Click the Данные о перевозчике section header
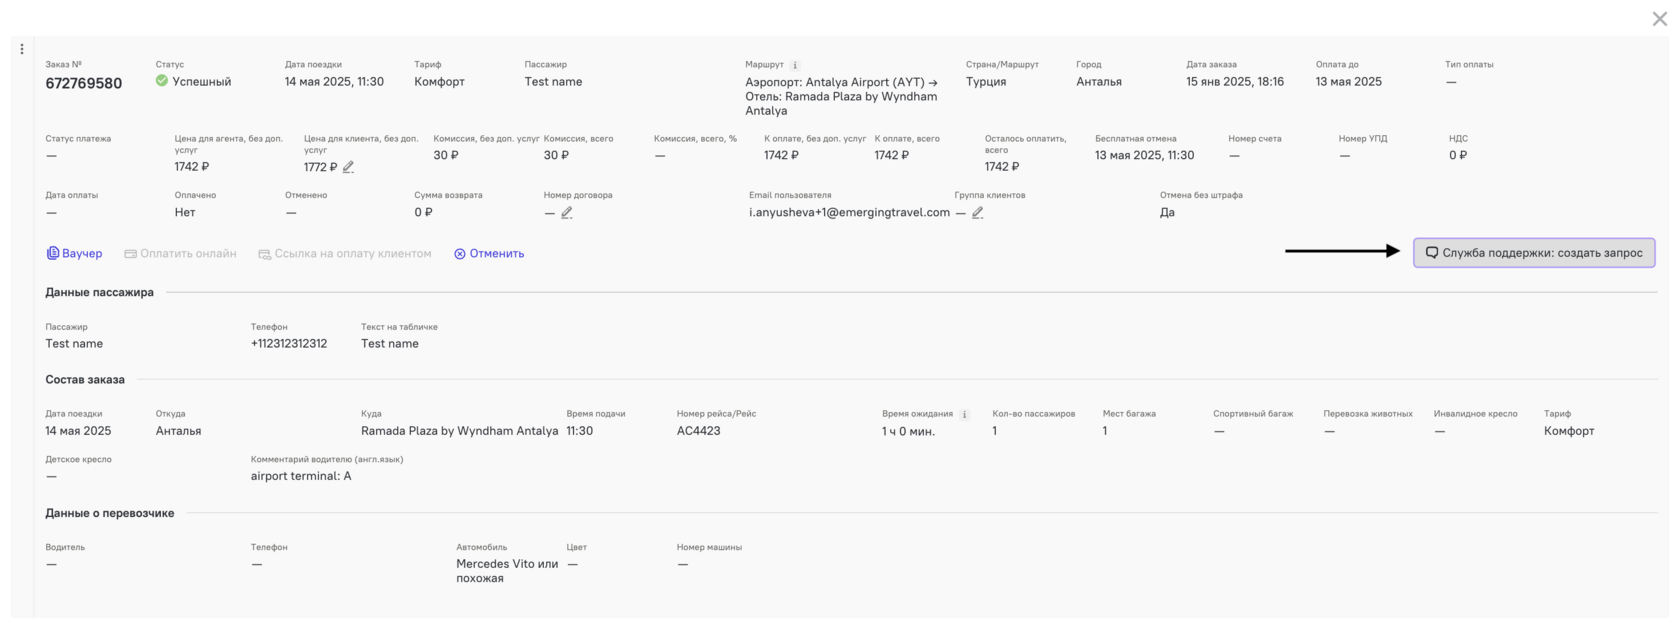The width and height of the screenshot is (1680, 630). [x=110, y=513]
